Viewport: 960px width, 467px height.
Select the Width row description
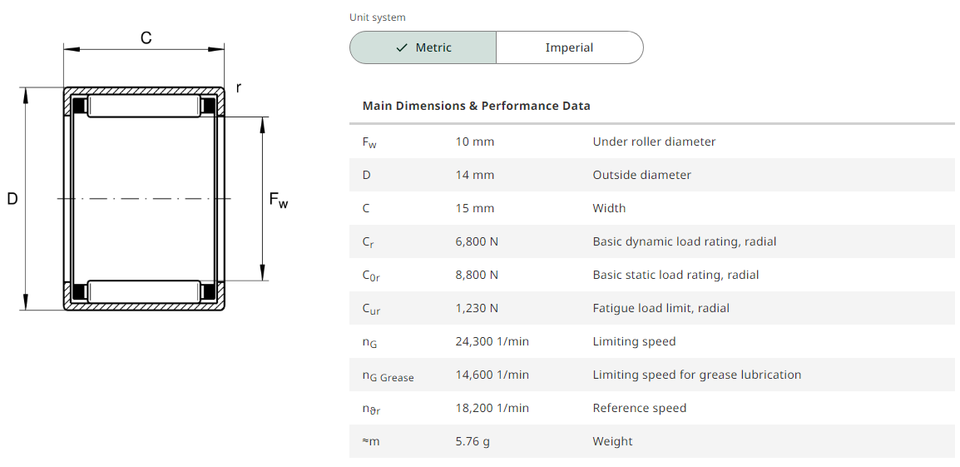(x=609, y=208)
